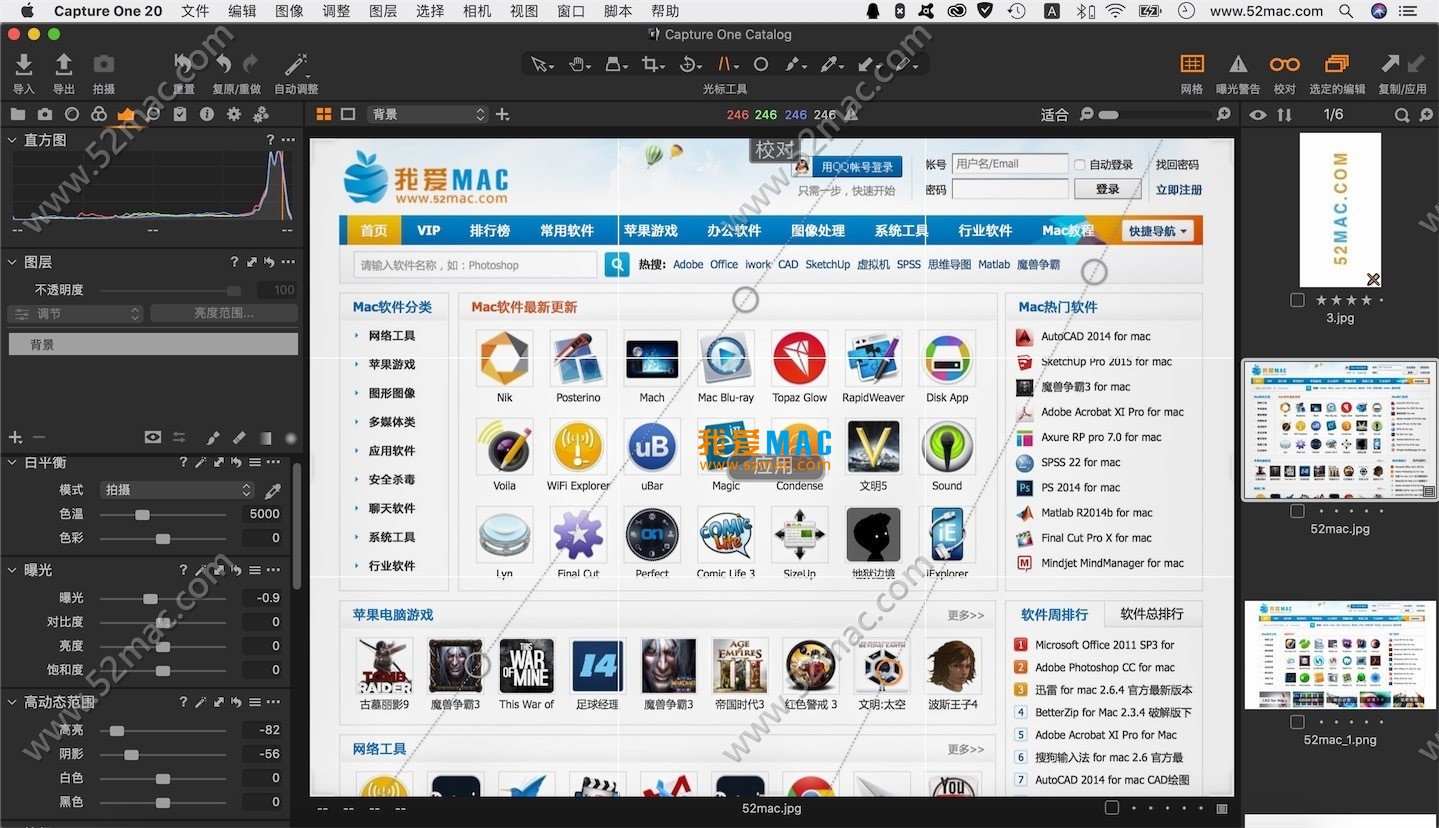Viewport: 1439px width, 828px height.
Task: Select the crop cursor tool
Action: (x=652, y=64)
